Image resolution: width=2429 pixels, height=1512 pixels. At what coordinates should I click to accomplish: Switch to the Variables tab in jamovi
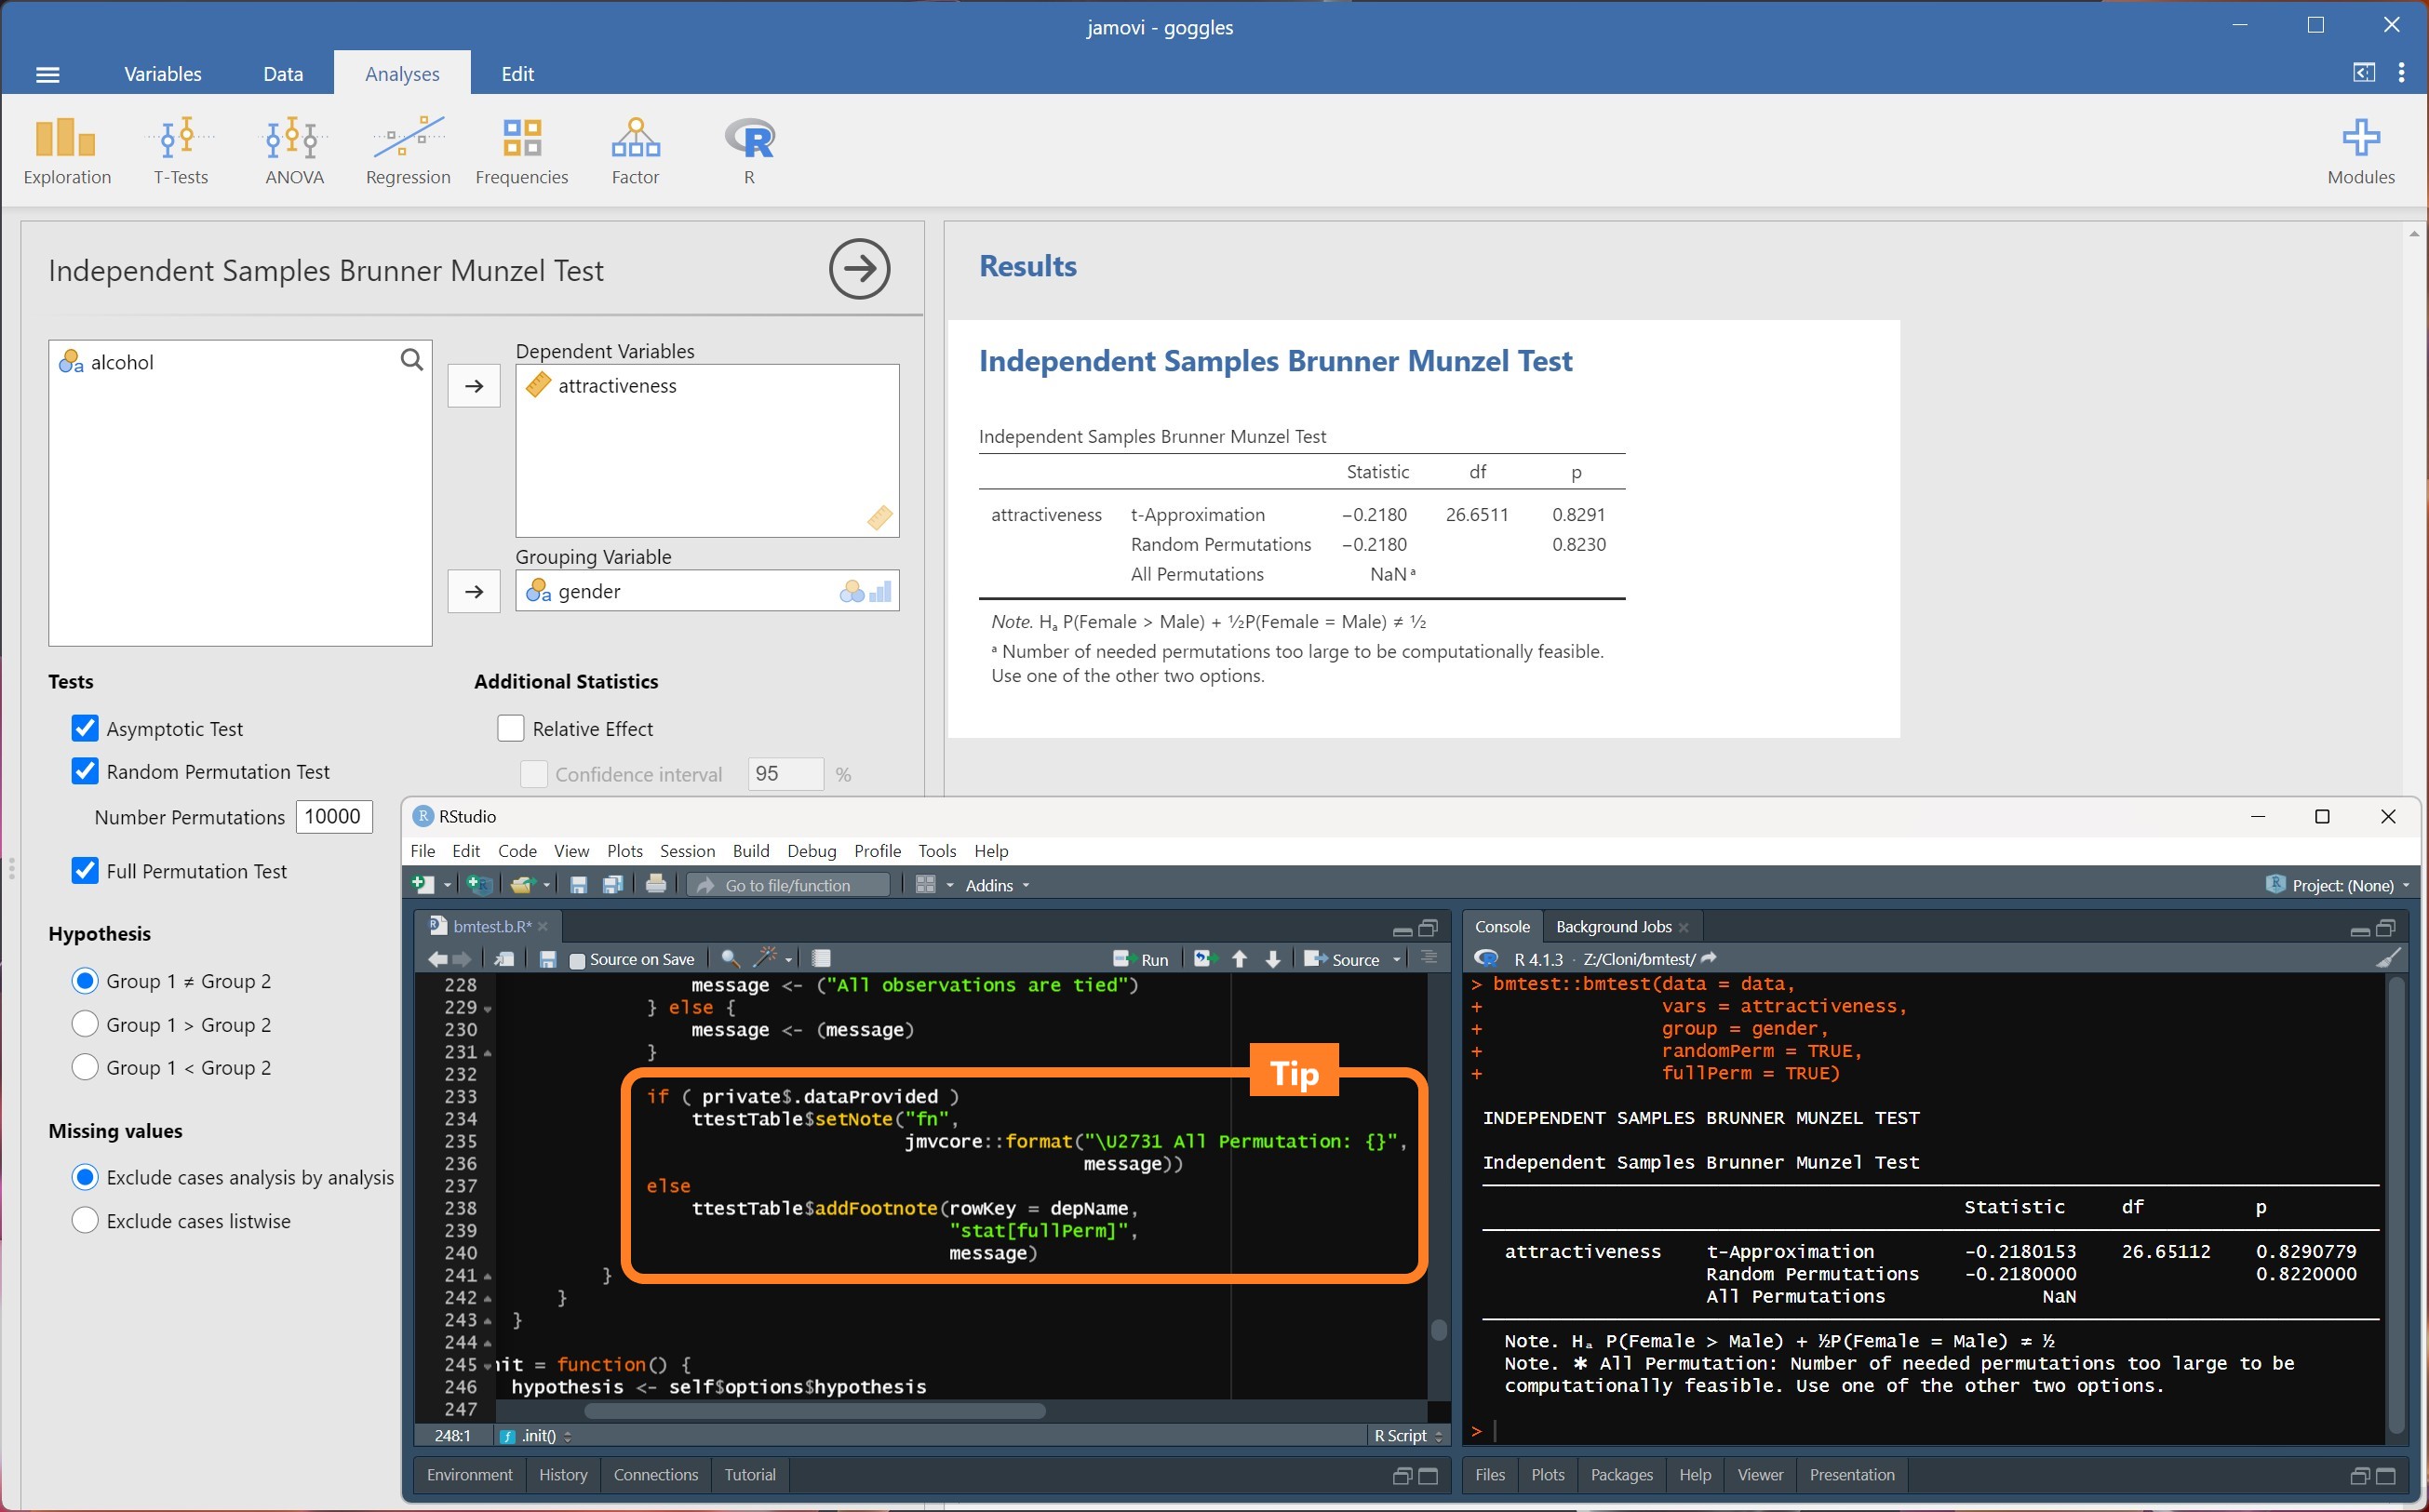click(163, 73)
